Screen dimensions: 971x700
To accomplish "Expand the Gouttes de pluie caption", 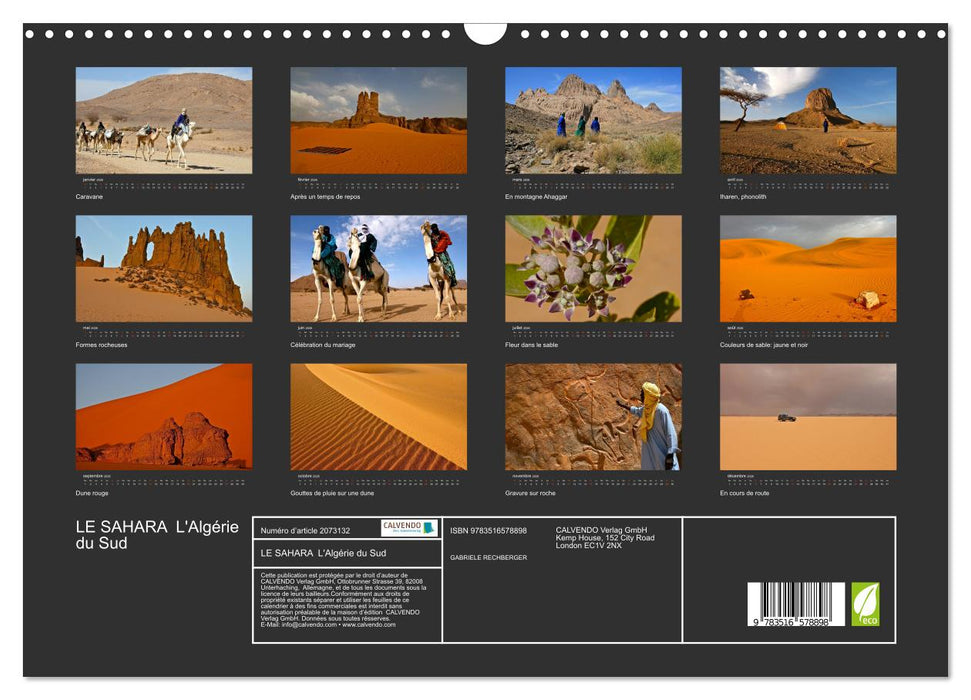I will pos(332,492).
